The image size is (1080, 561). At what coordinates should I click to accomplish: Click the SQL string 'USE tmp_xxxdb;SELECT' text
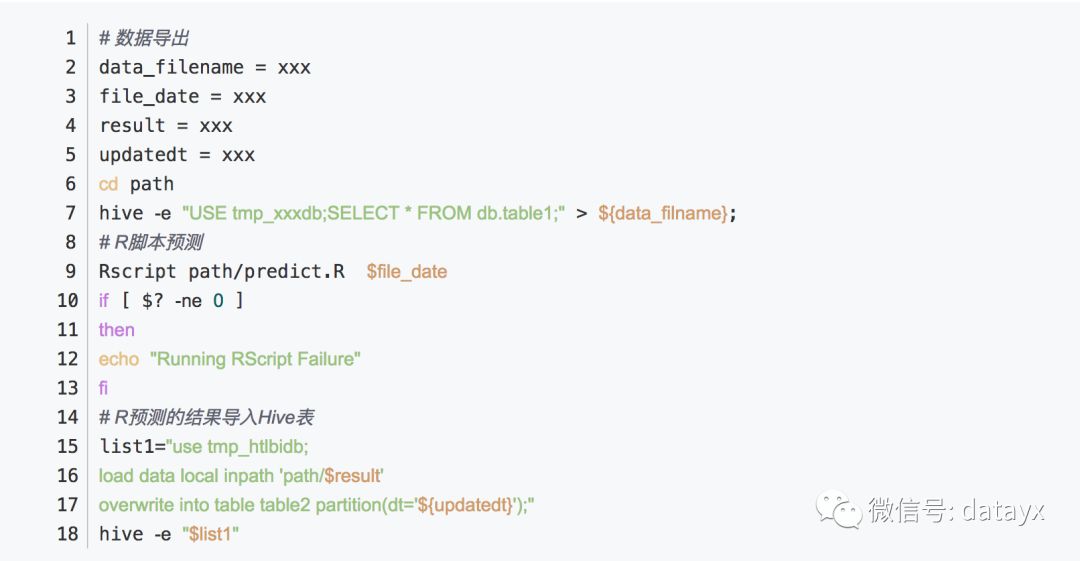tap(291, 214)
